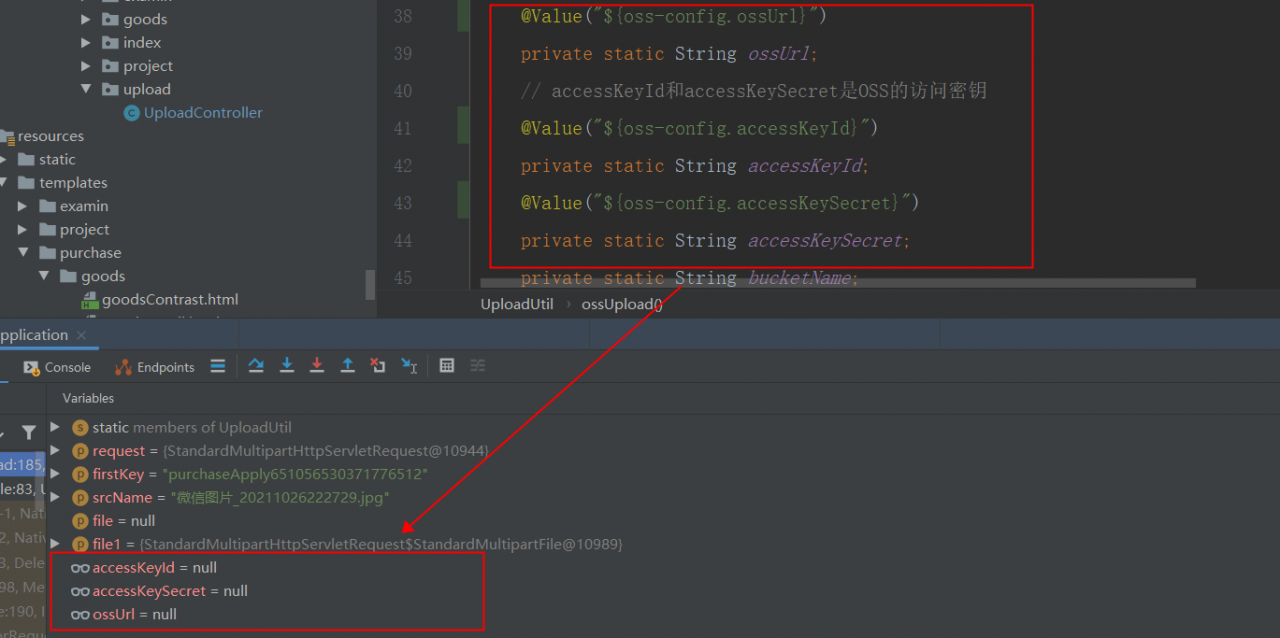
Task: Expand the index package node
Action: tap(86, 43)
